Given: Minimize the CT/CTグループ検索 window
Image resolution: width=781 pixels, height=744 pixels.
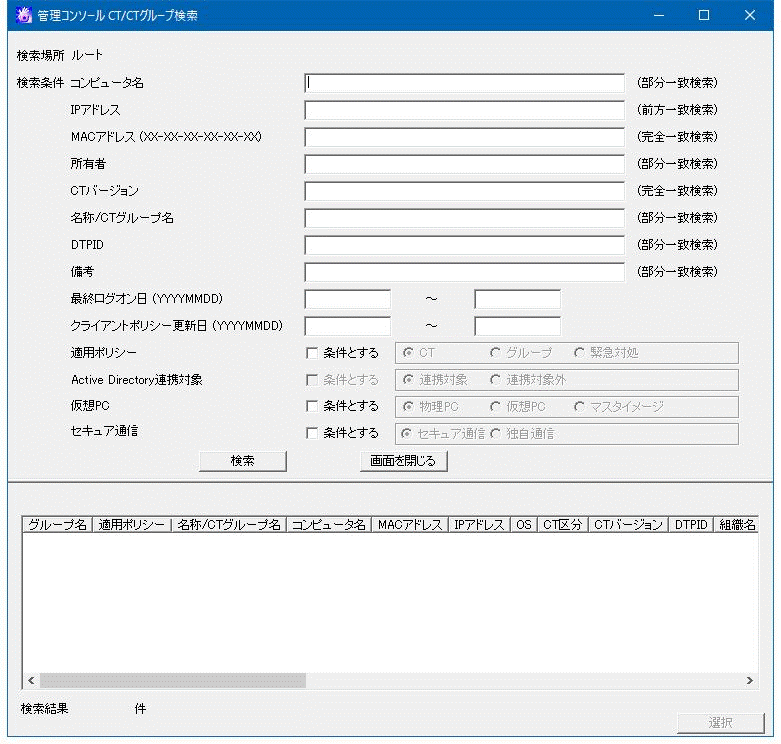Looking at the screenshot, I should tap(659, 15).
